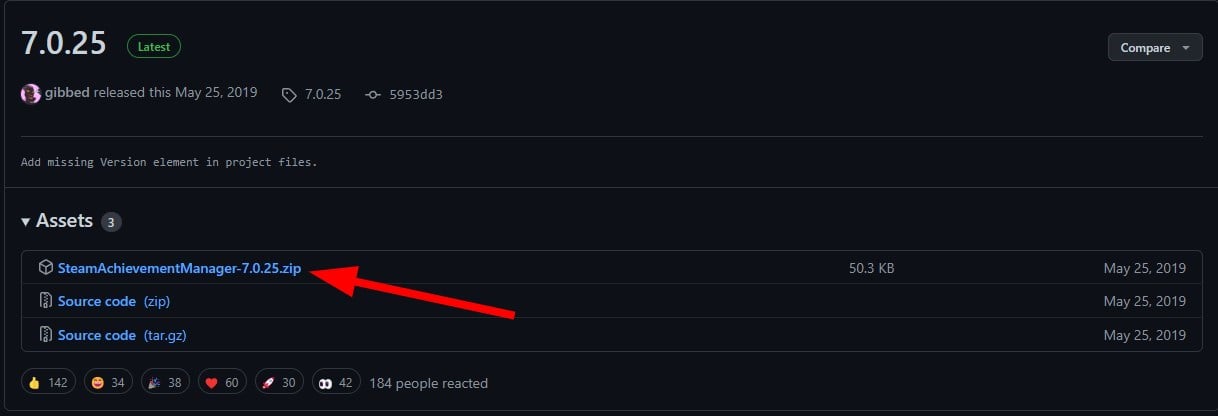Open the 5953dd3 commit link

[x=416, y=94]
